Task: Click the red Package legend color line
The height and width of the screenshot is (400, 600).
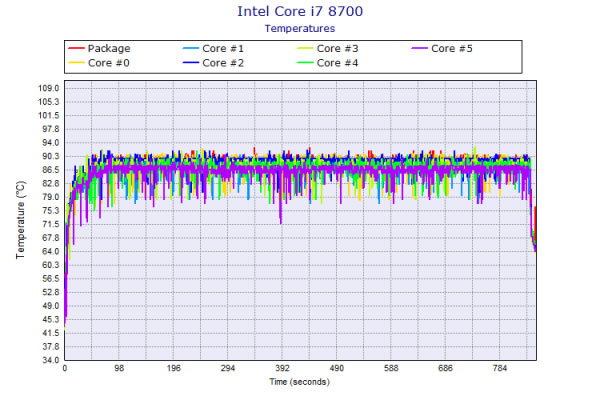Action: pyautogui.click(x=76, y=49)
